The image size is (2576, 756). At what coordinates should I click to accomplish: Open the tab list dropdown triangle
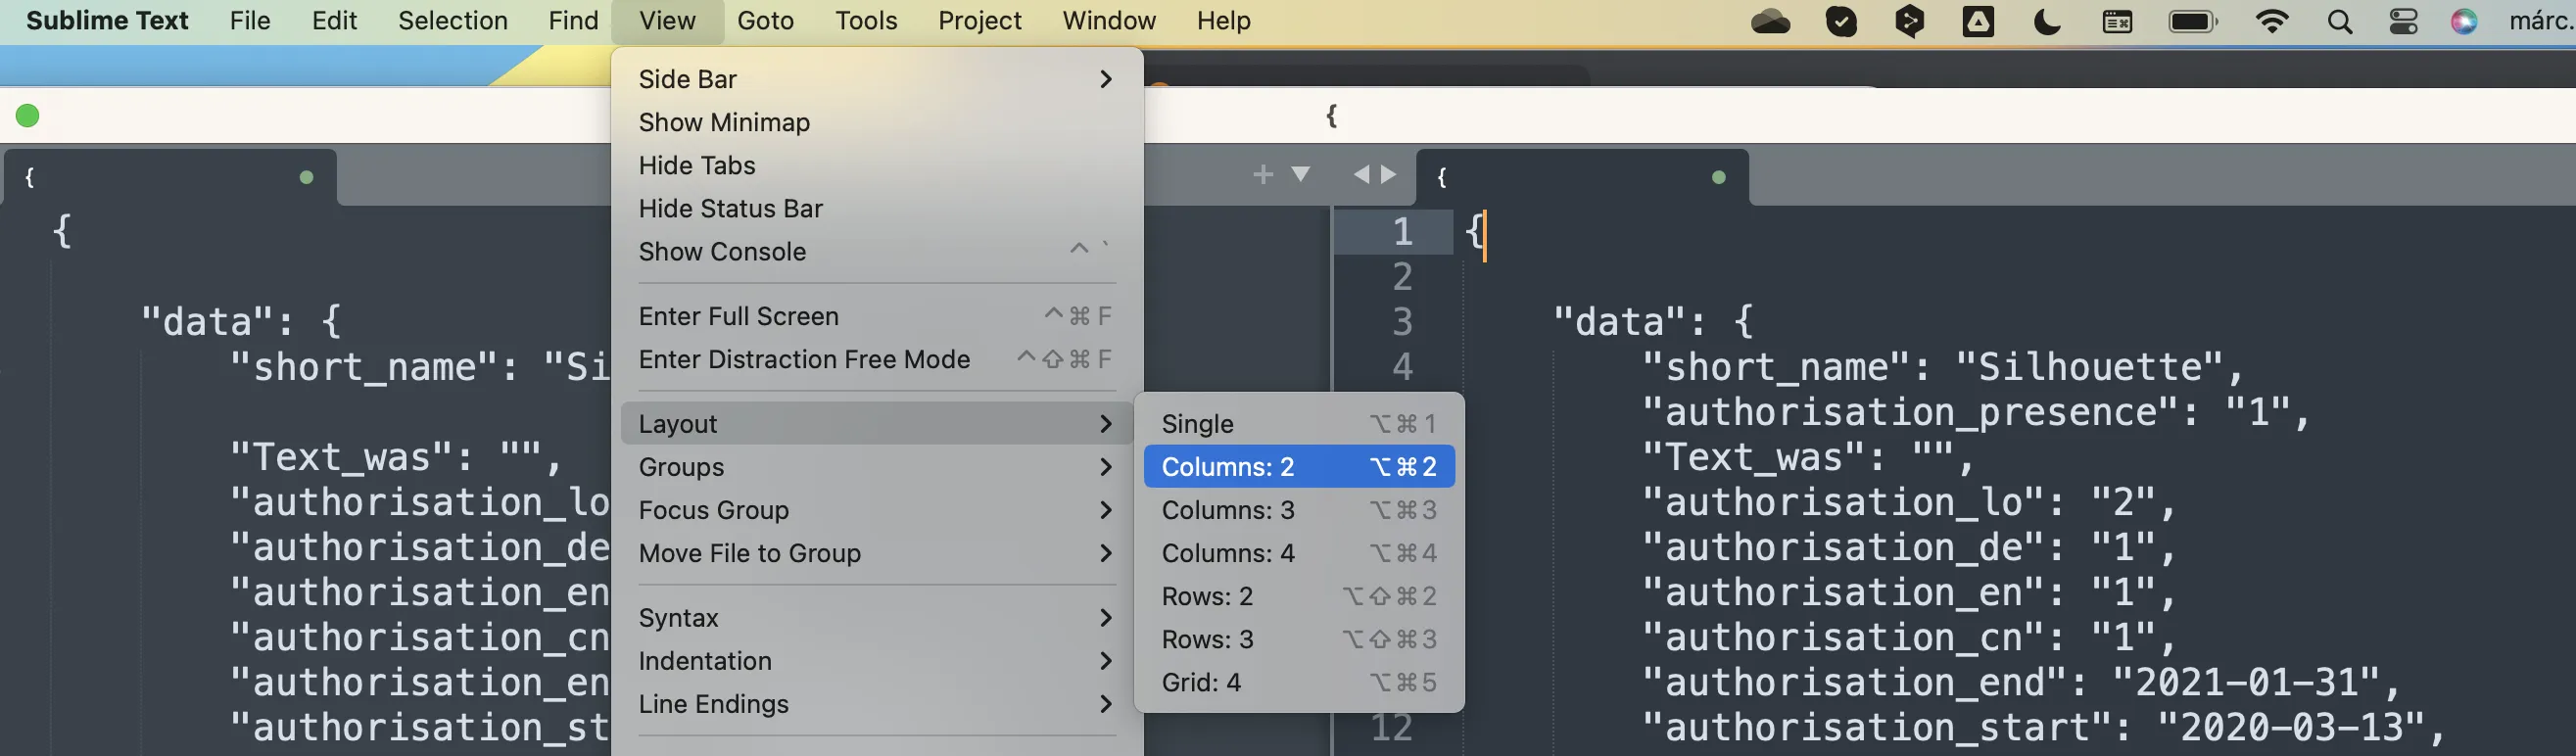[1301, 174]
